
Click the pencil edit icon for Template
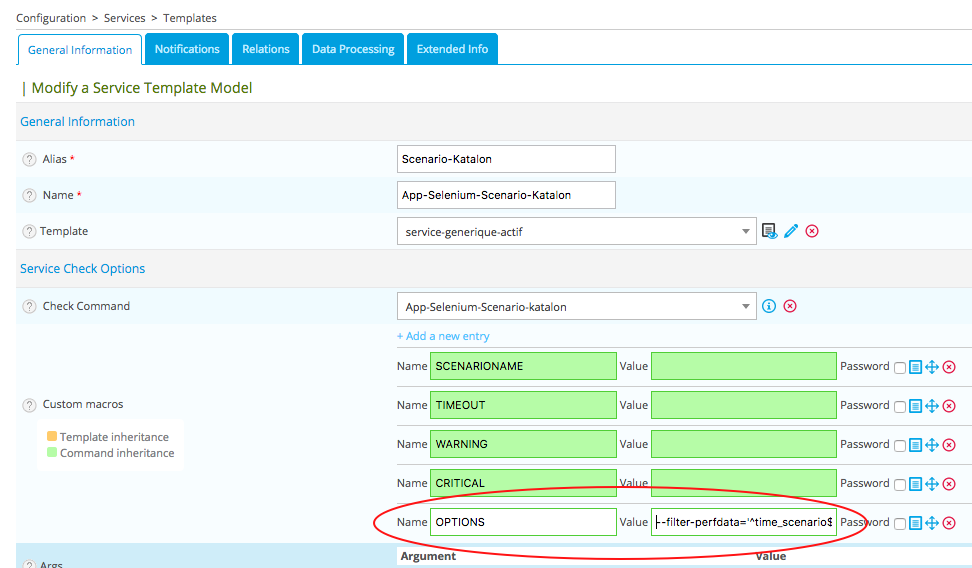point(791,231)
